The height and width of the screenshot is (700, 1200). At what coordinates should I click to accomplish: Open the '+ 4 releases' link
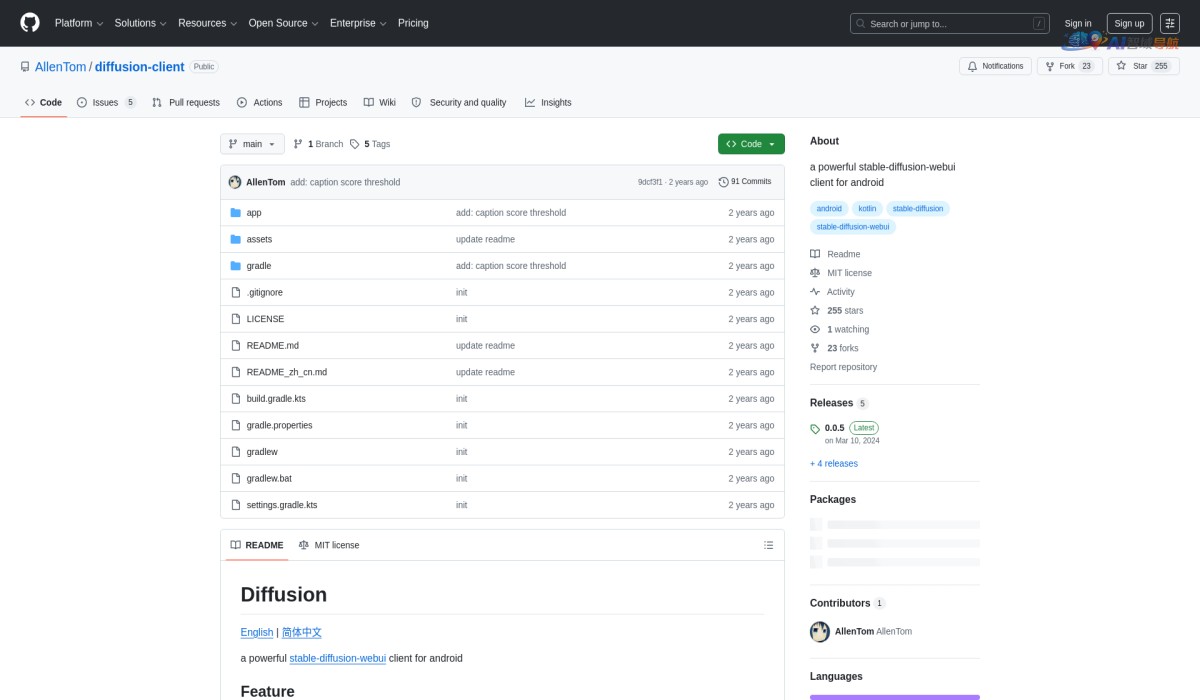(833, 463)
